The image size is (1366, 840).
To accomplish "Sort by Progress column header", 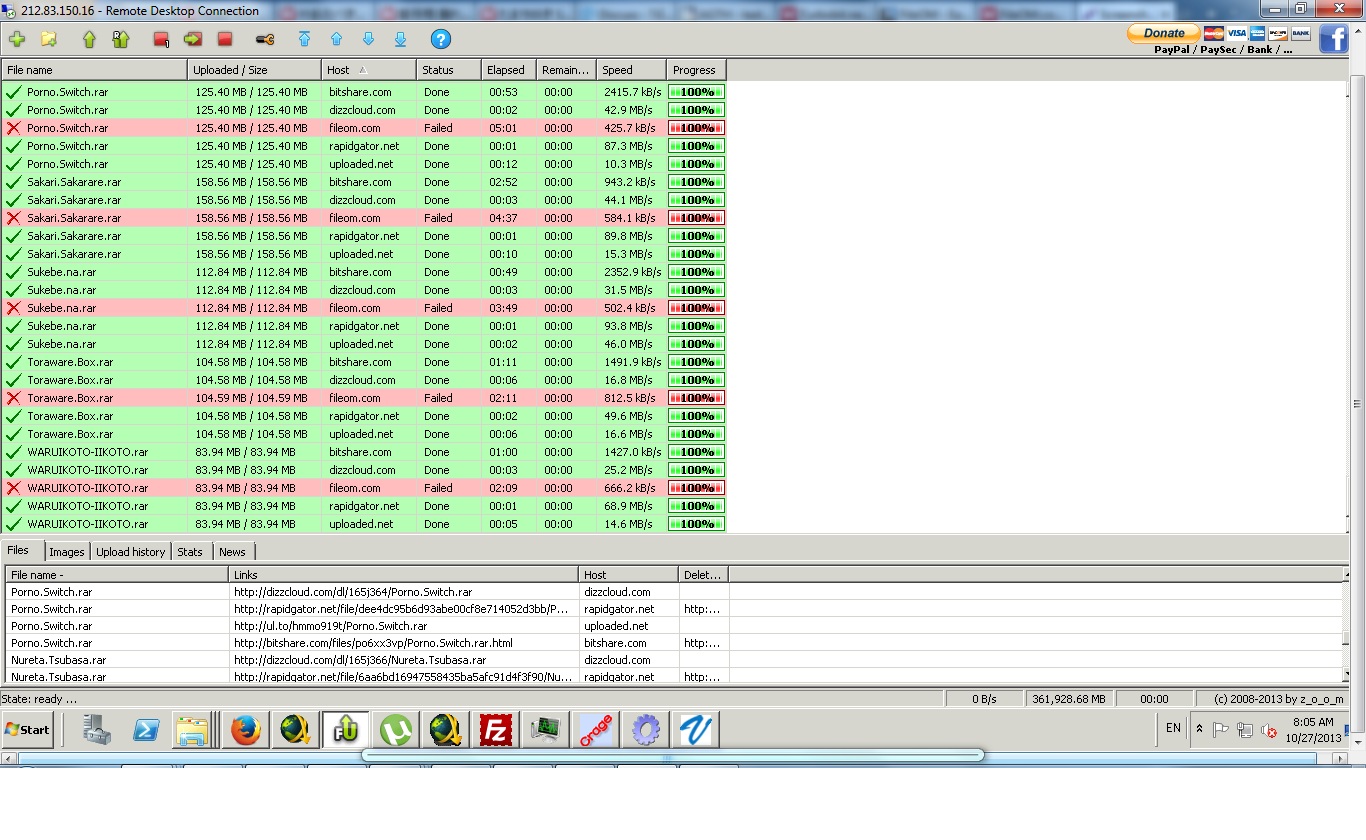I will click(x=696, y=70).
